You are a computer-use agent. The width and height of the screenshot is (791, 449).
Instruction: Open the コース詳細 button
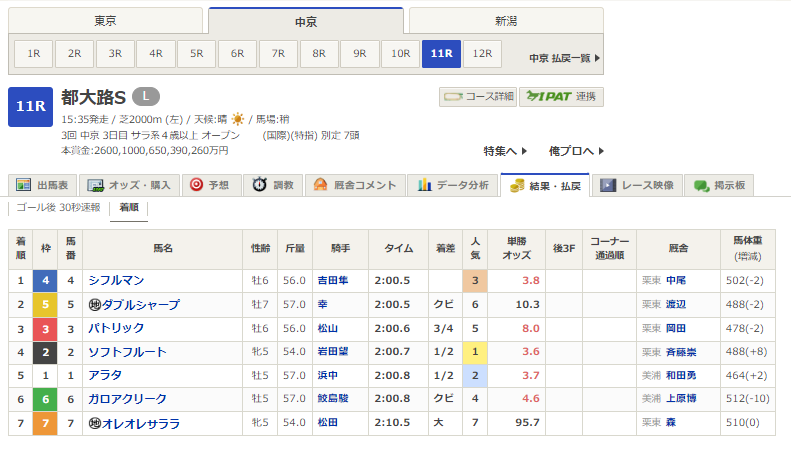478,97
